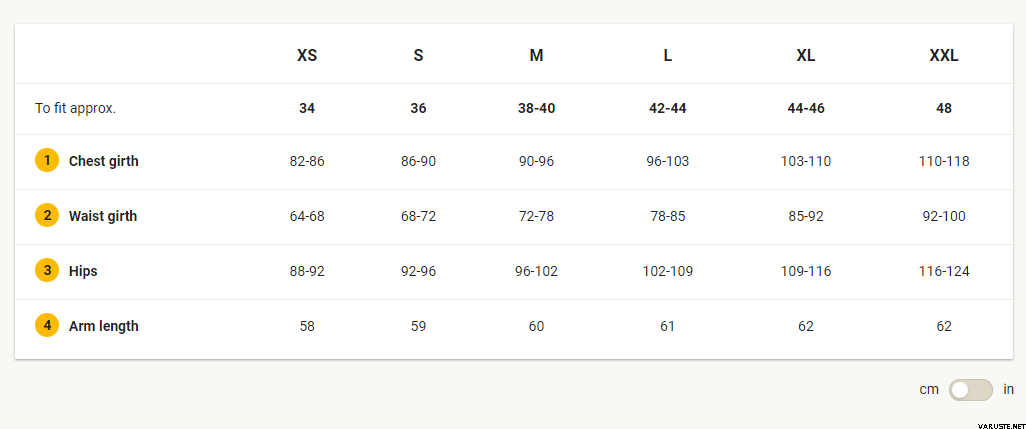The height and width of the screenshot is (429, 1026).
Task: Click the Waist girth row label
Action: [x=103, y=216]
